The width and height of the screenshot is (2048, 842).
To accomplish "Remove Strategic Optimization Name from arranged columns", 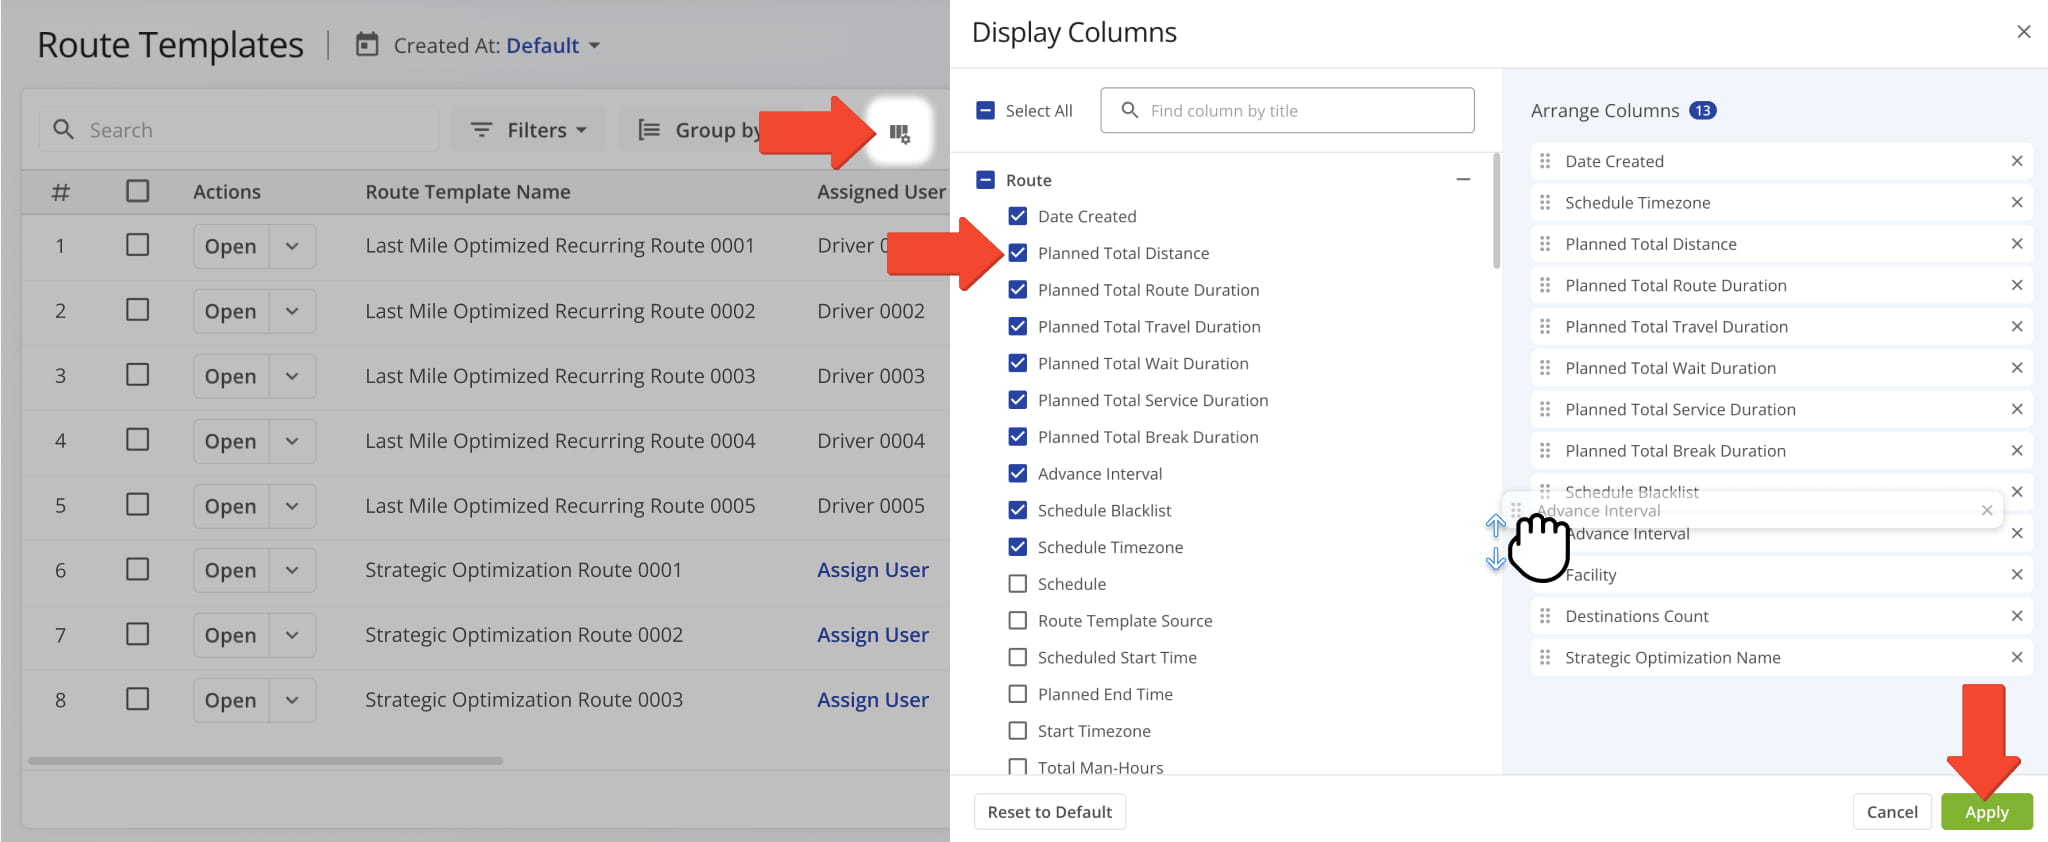I will tap(2016, 658).
